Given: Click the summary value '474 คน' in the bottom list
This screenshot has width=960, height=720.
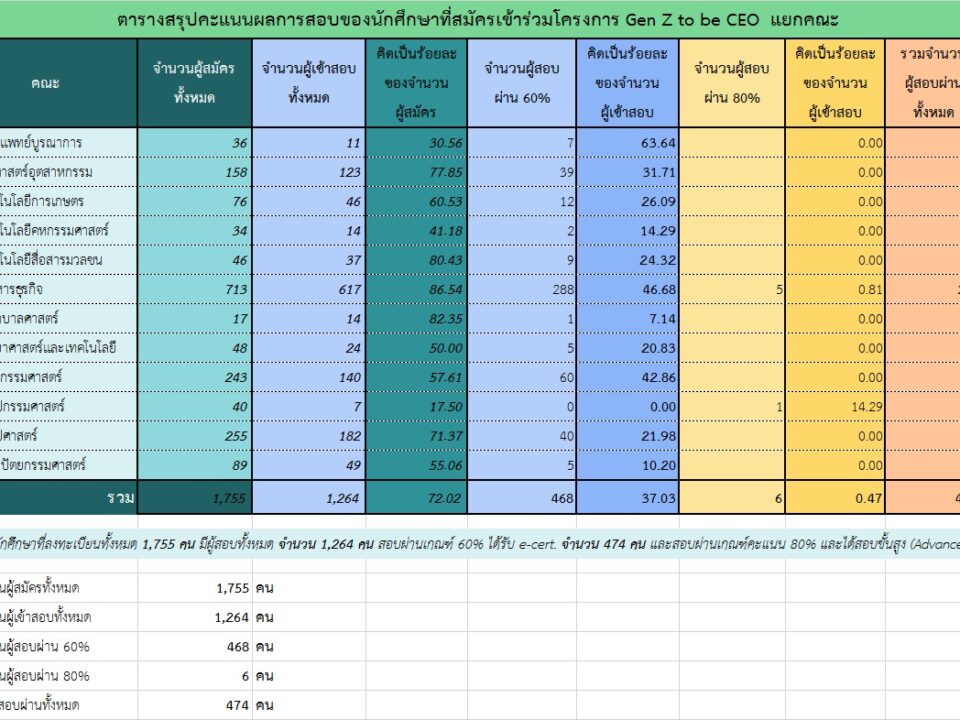Looking at the screenshot, I should 250,705.
